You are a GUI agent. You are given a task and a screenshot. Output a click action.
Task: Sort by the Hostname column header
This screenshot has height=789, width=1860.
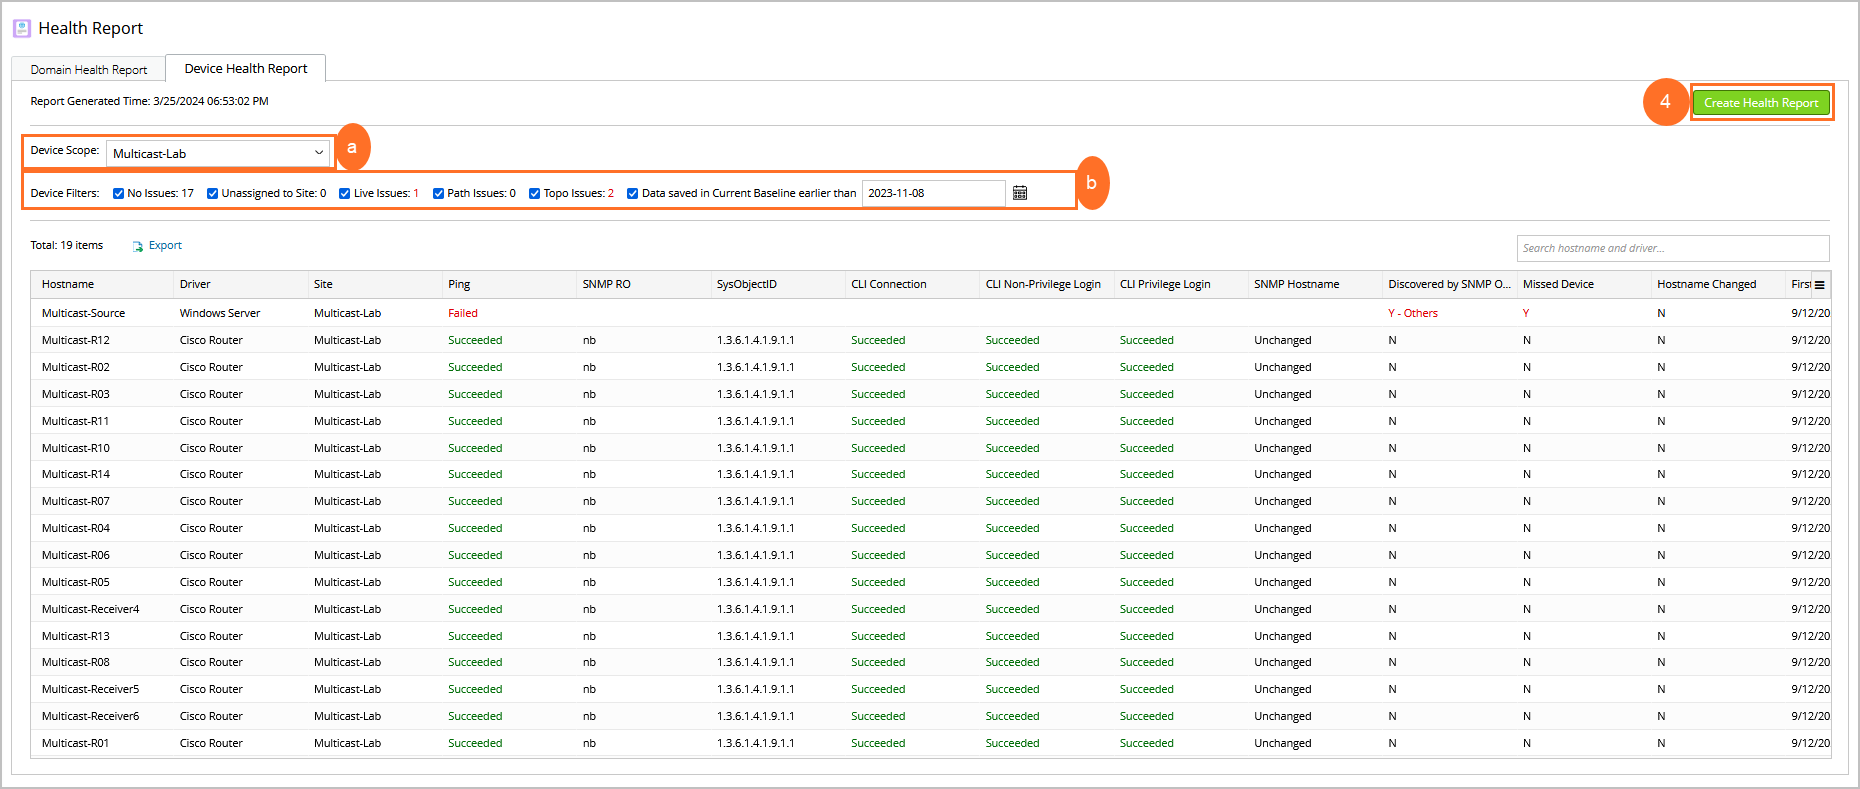point(68,284)
